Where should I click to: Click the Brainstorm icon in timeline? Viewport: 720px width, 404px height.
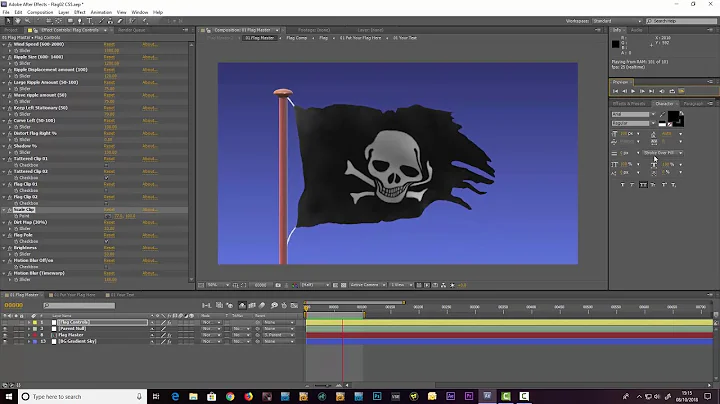274,305
